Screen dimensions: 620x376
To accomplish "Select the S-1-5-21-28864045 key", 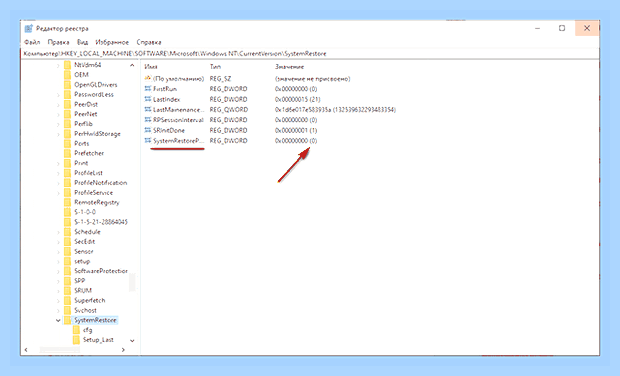I will click(101, 222).
